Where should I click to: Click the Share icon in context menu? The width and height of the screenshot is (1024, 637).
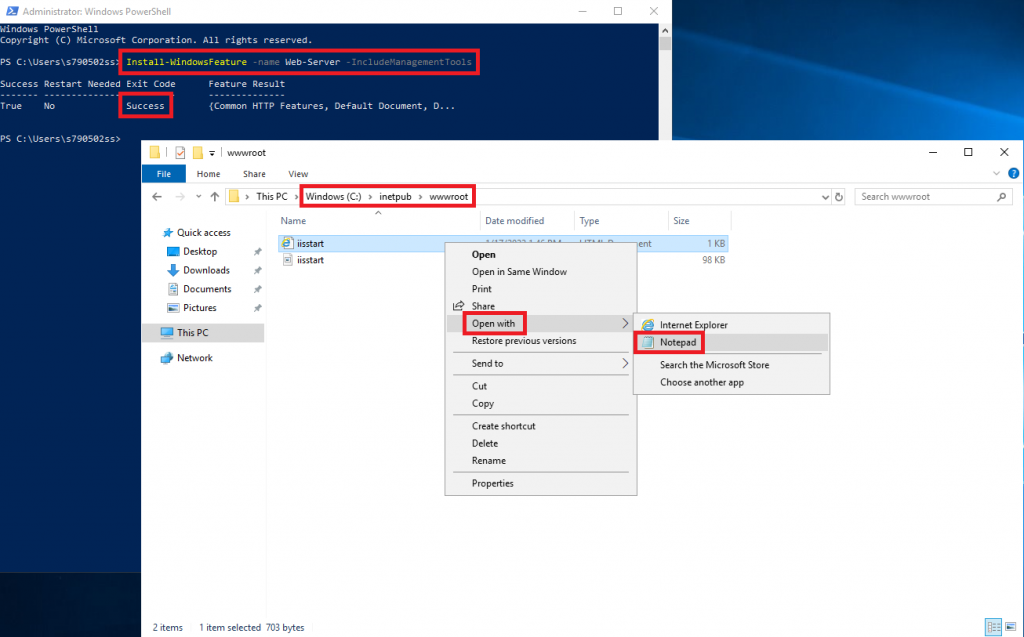[x=458, y=306]
